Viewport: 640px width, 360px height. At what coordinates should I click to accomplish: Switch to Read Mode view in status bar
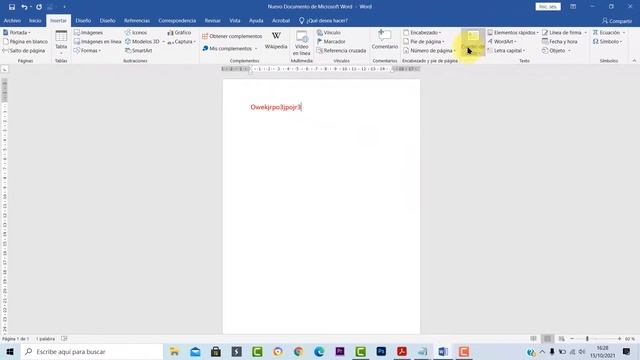click(x=533, y=339)
